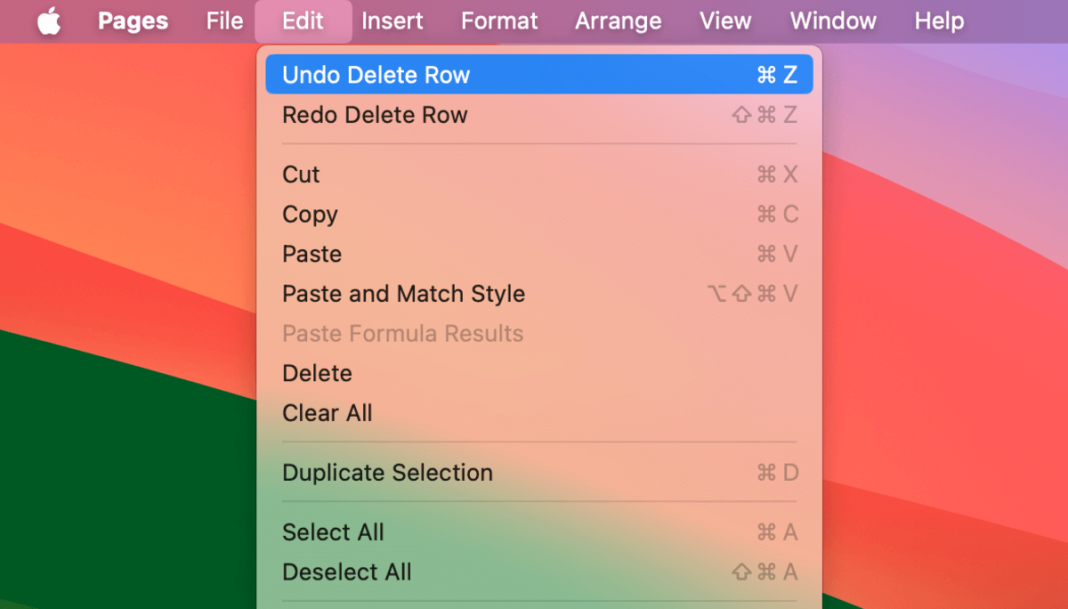Open the Help menu
This screenshot has height=609, width=1068.
(x=938, y=20)
